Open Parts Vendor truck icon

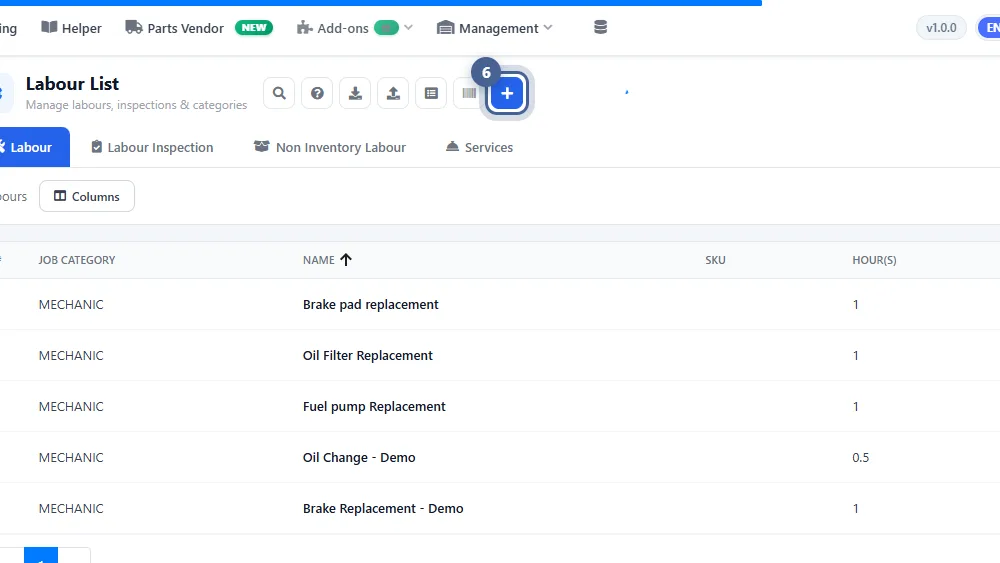tap(133, 27)
